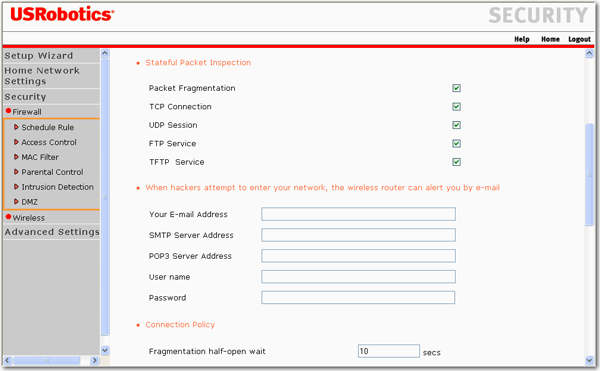Viewport: 600px width, 371px height.
Task: Click the Connection Policy heading
Action: tap(180, 325)
